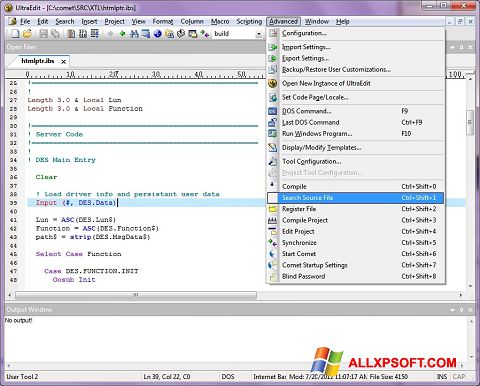The height and width of the screenshot is (386, 480).
Task: Click the folder window toolbar icon
Action: (x=193, y=33)
